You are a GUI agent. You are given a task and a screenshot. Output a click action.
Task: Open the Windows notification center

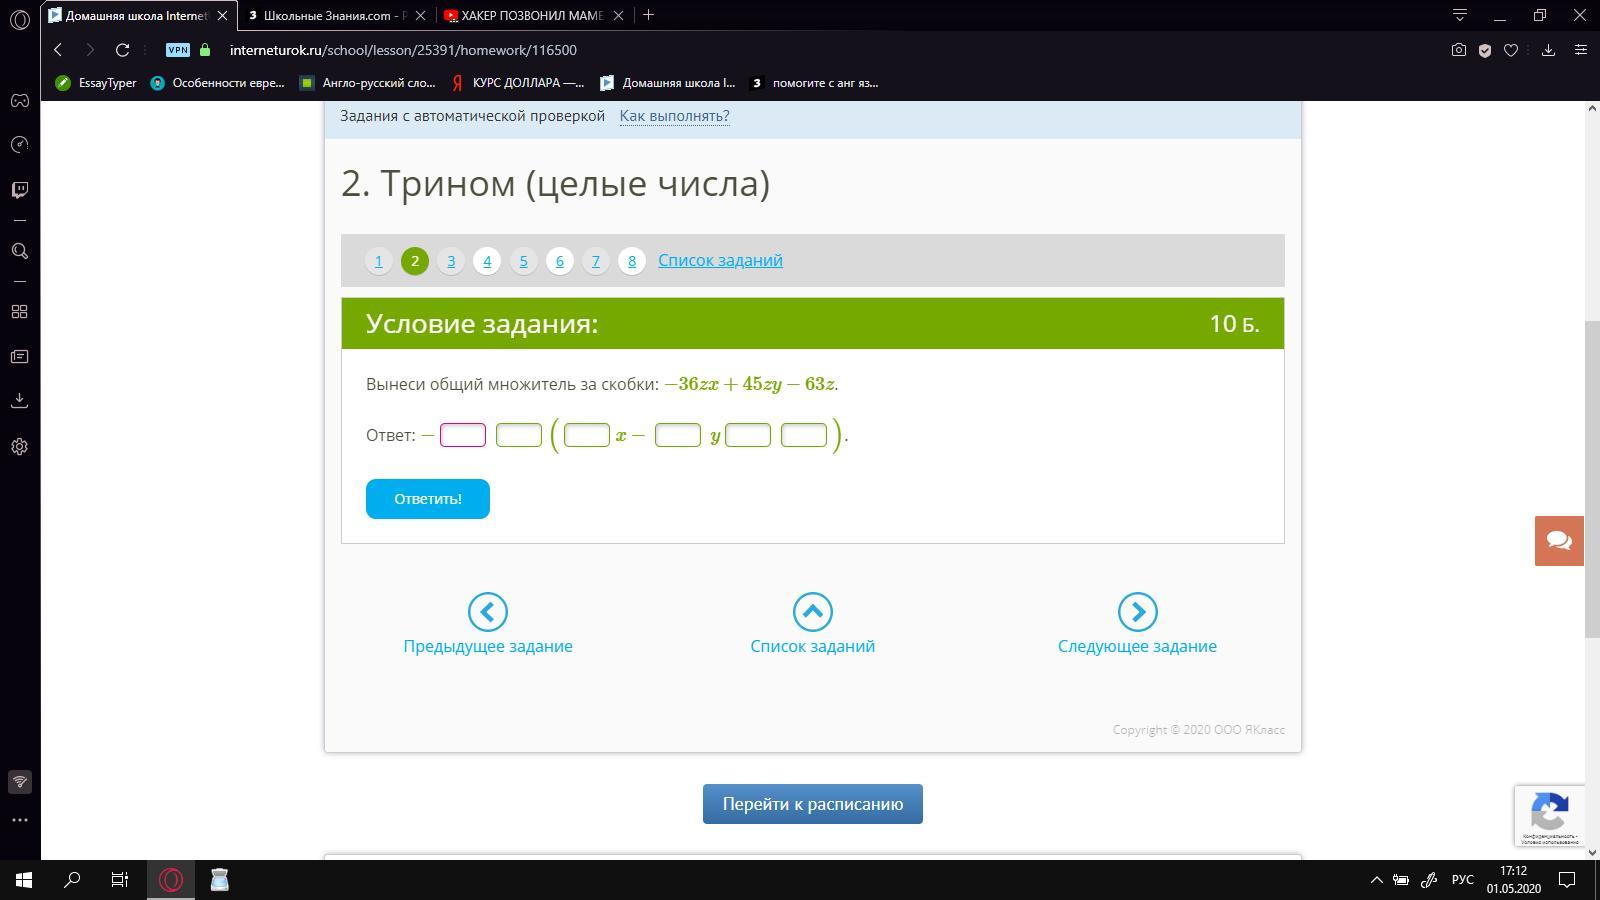1568,880
